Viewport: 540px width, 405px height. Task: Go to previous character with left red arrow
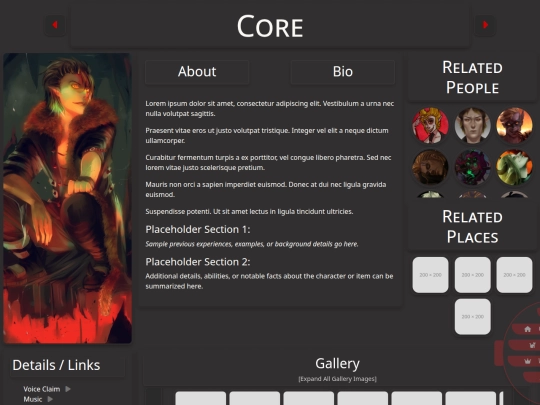tap(55, 25)
